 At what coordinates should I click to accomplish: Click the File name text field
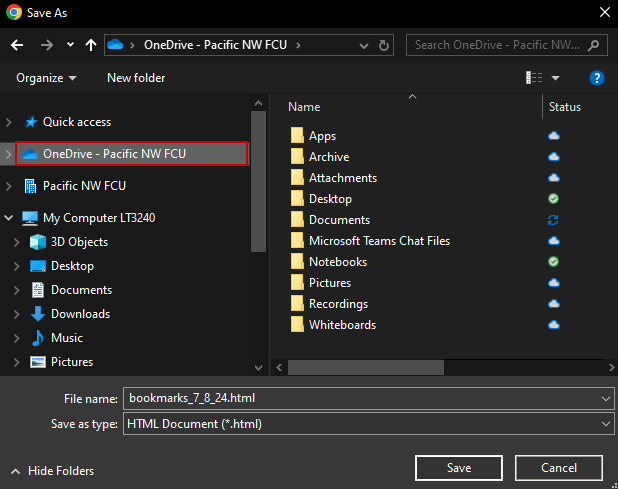360,398
